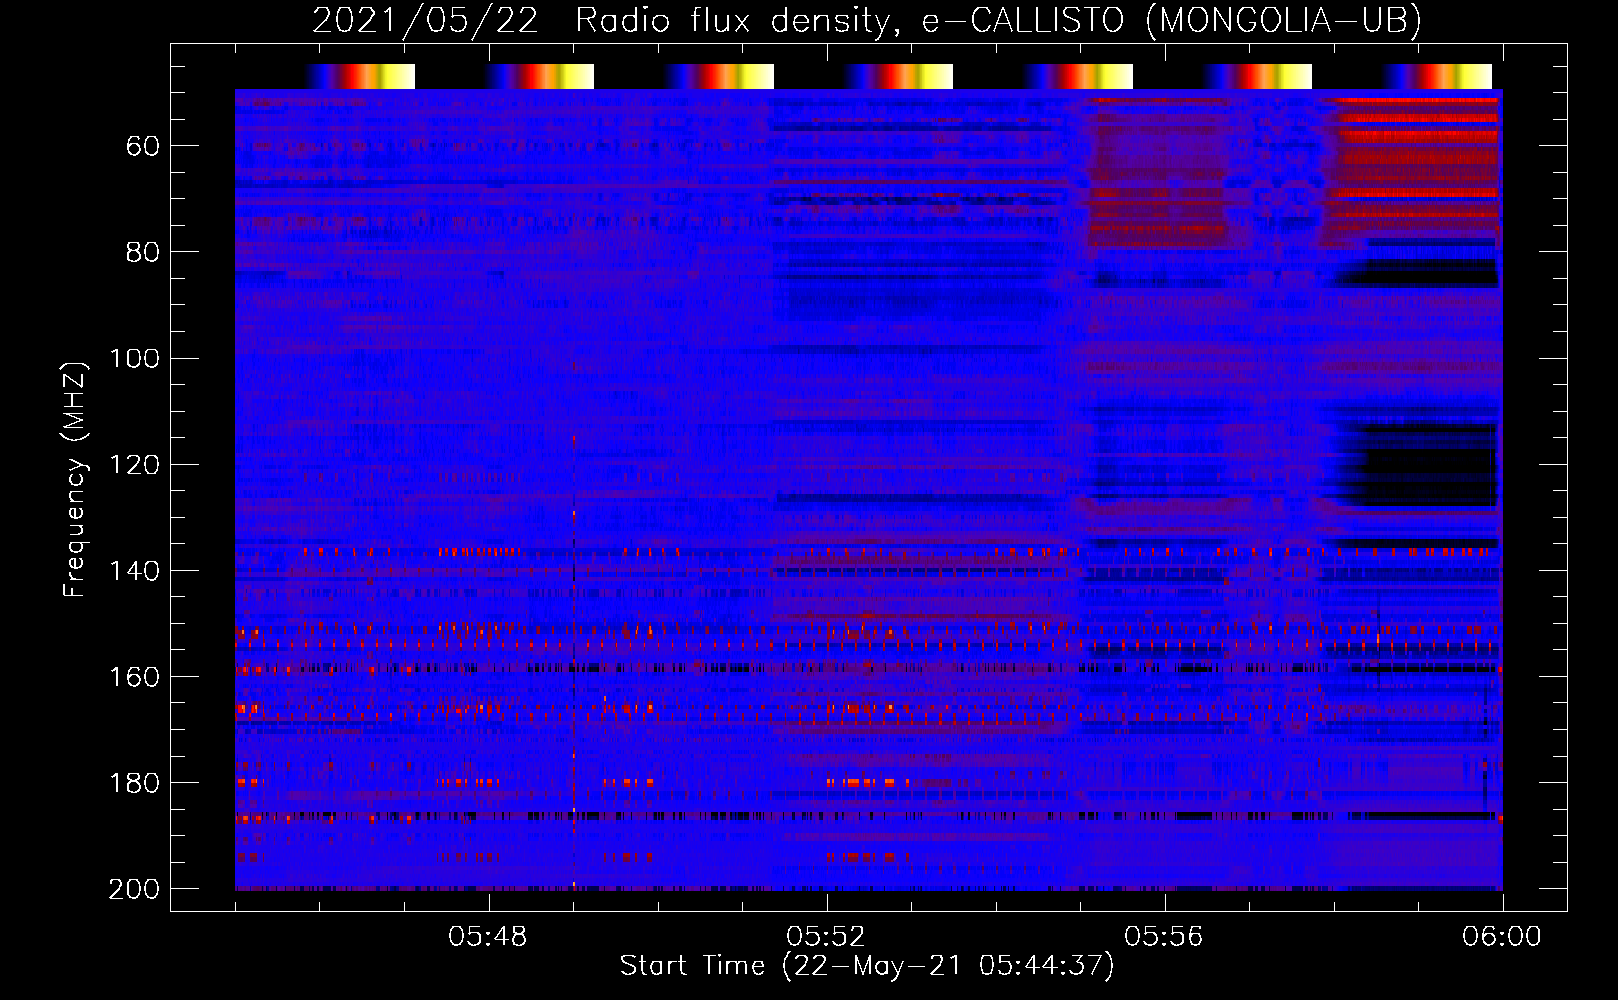Click the last color bar at top right

tap(1437, 76)
